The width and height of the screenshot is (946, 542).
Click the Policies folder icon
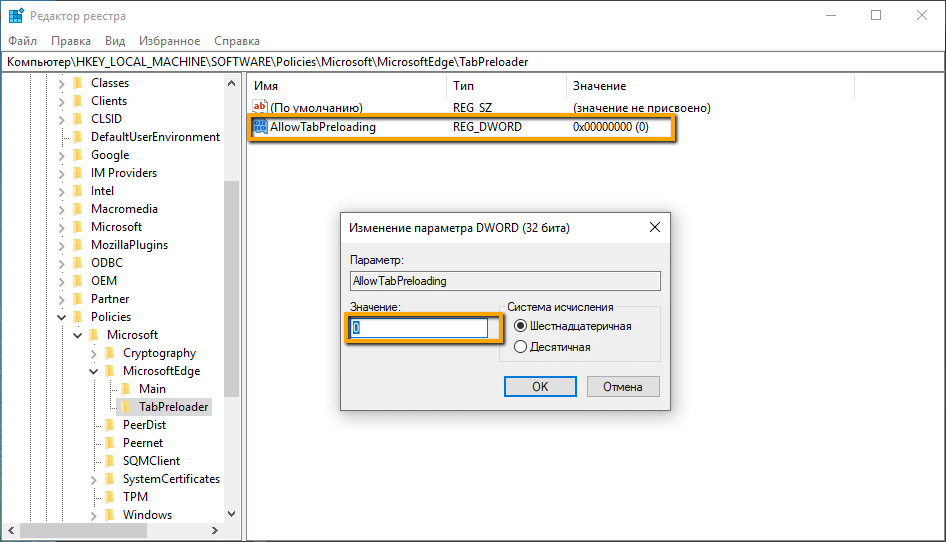pos(78,317)
